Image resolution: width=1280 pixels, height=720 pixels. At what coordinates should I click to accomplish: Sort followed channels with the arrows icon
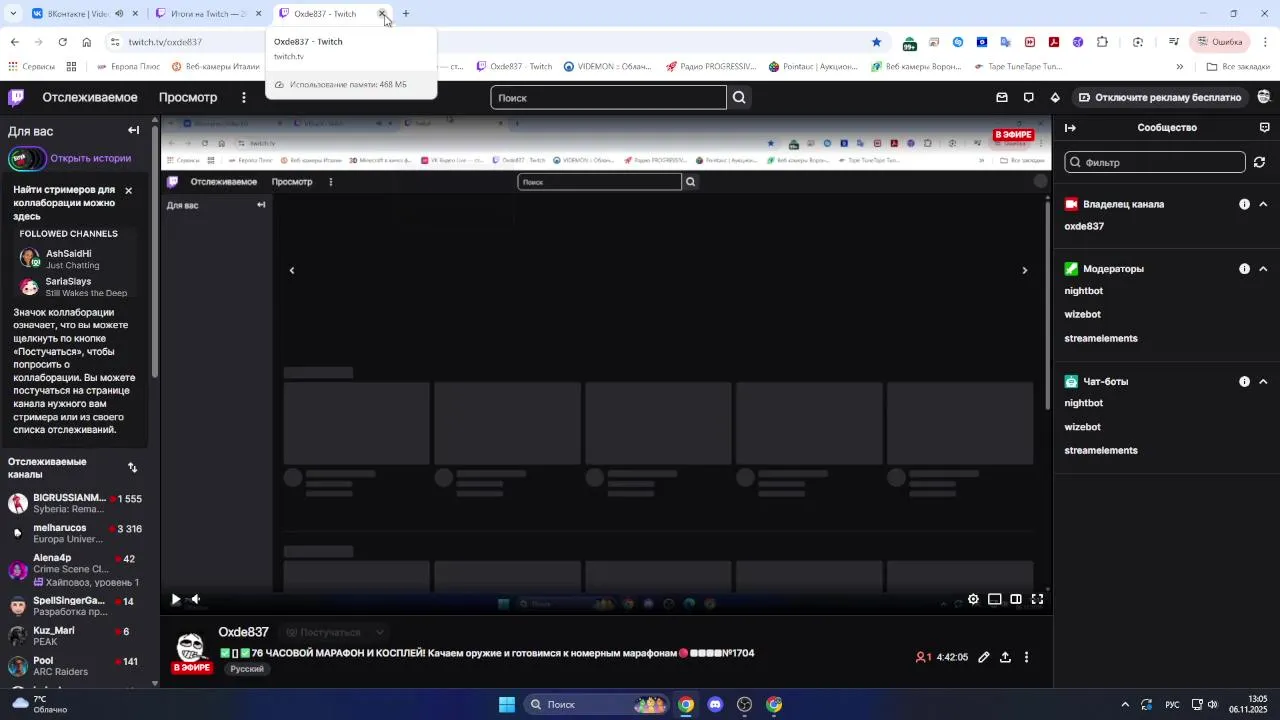pyautogui.click(x=133, y=467)
